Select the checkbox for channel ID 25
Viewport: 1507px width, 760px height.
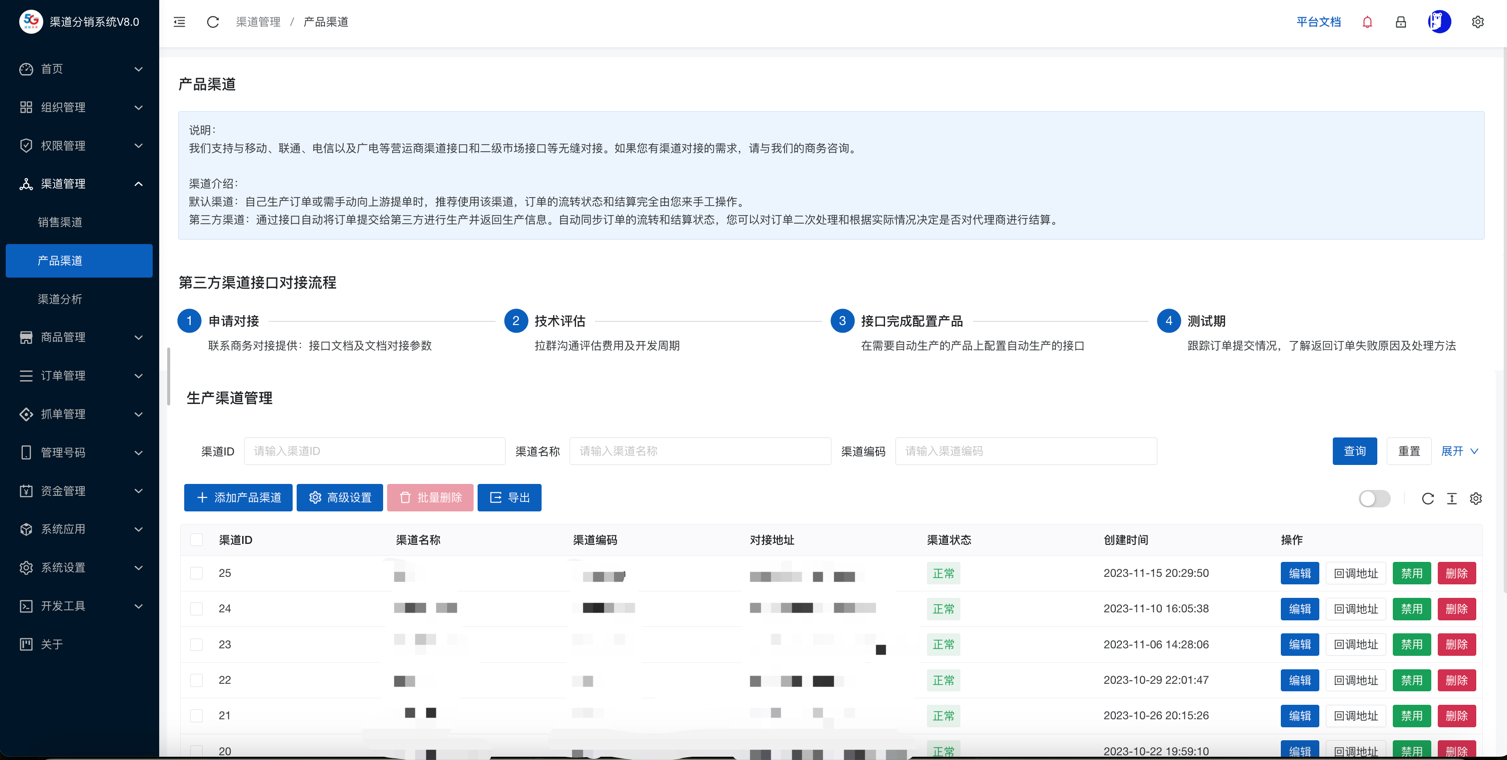[197, 574]
